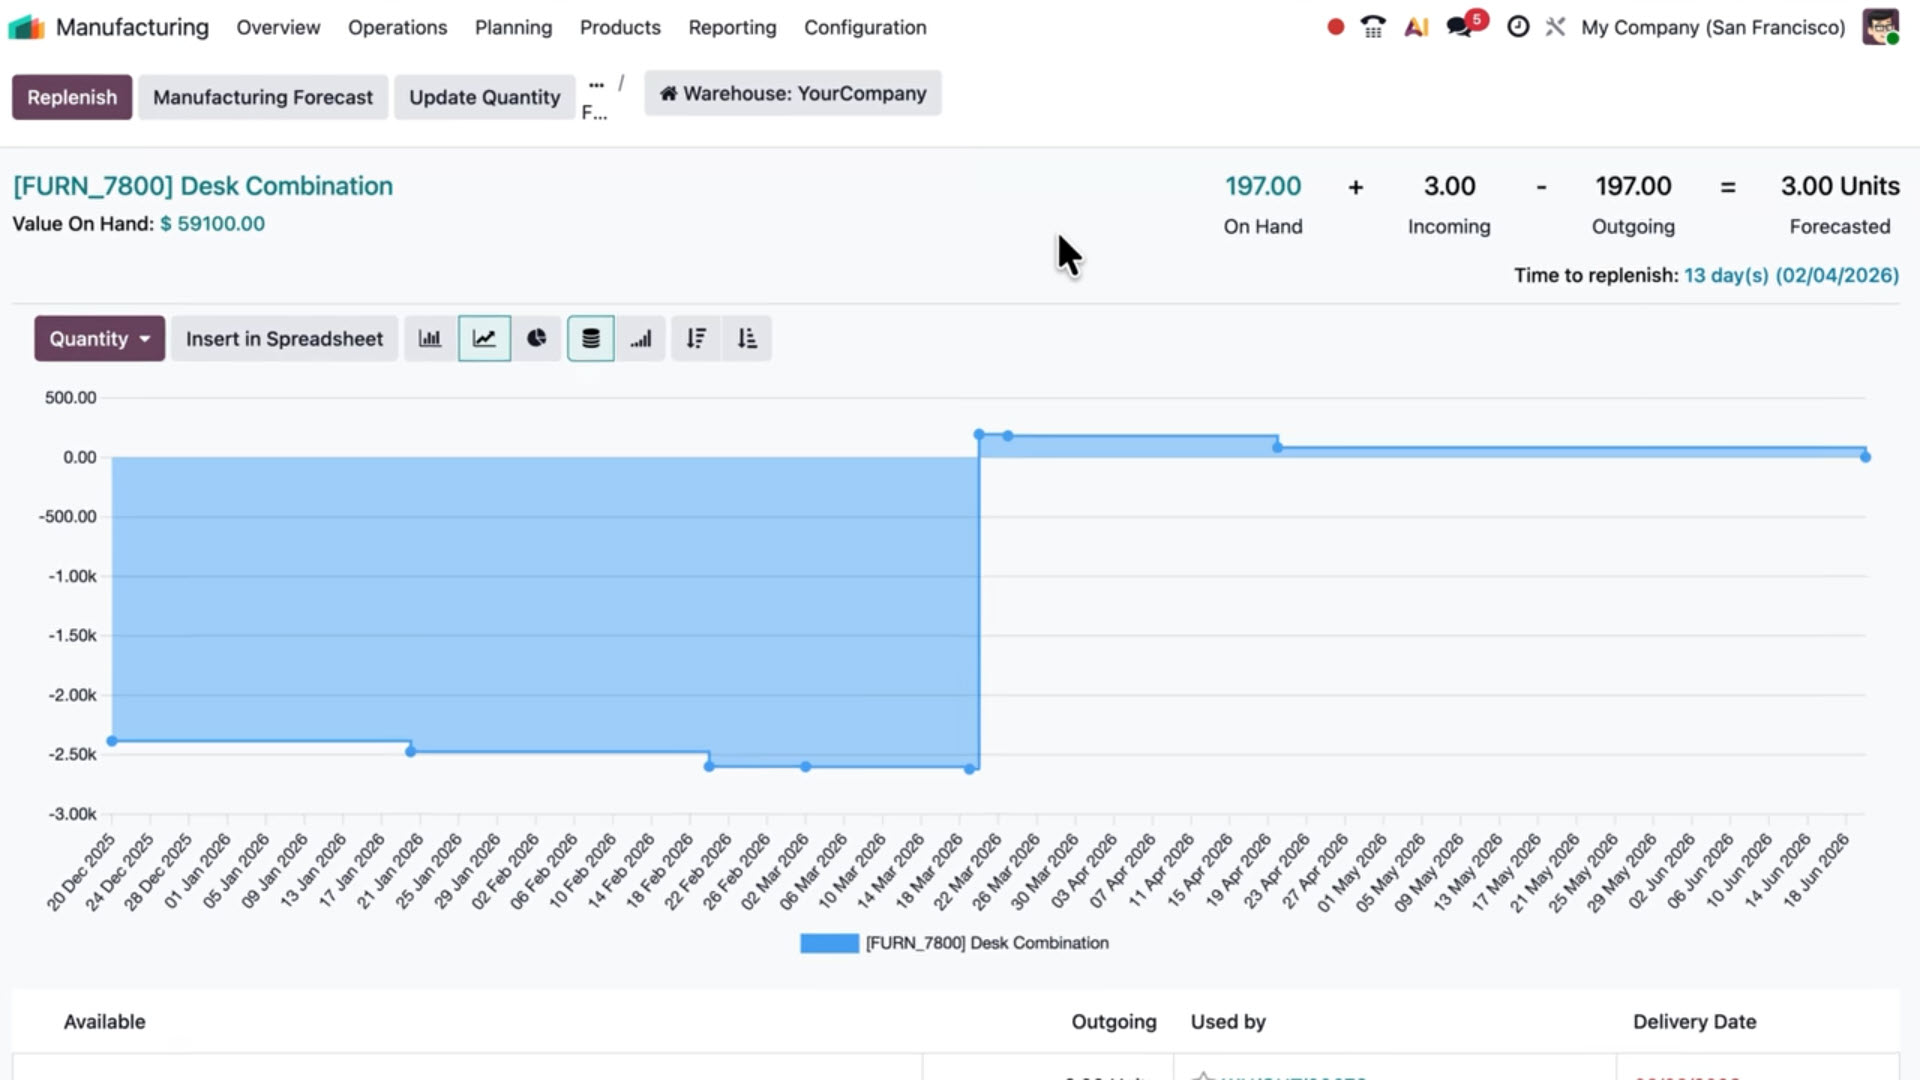
Task: Select the line chart view icon
Action: [484, 338]
